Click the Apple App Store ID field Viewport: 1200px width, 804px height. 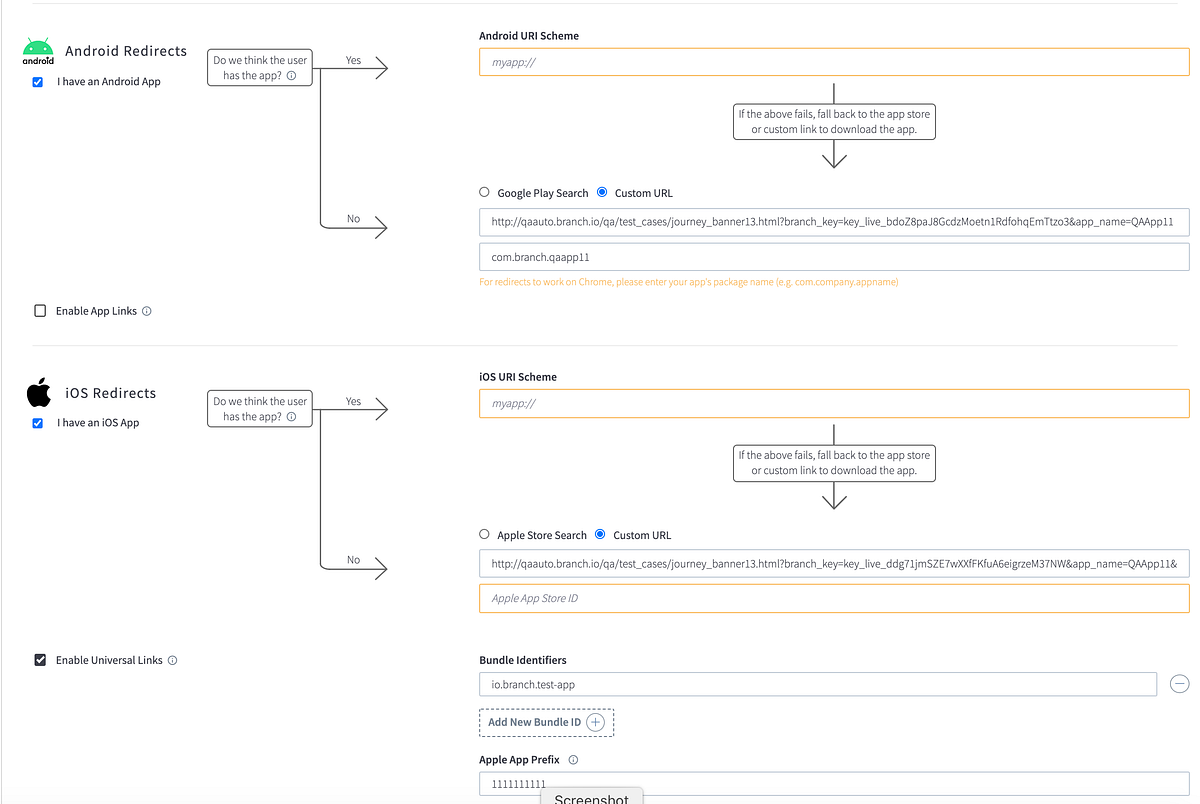[x=833, y=598]
